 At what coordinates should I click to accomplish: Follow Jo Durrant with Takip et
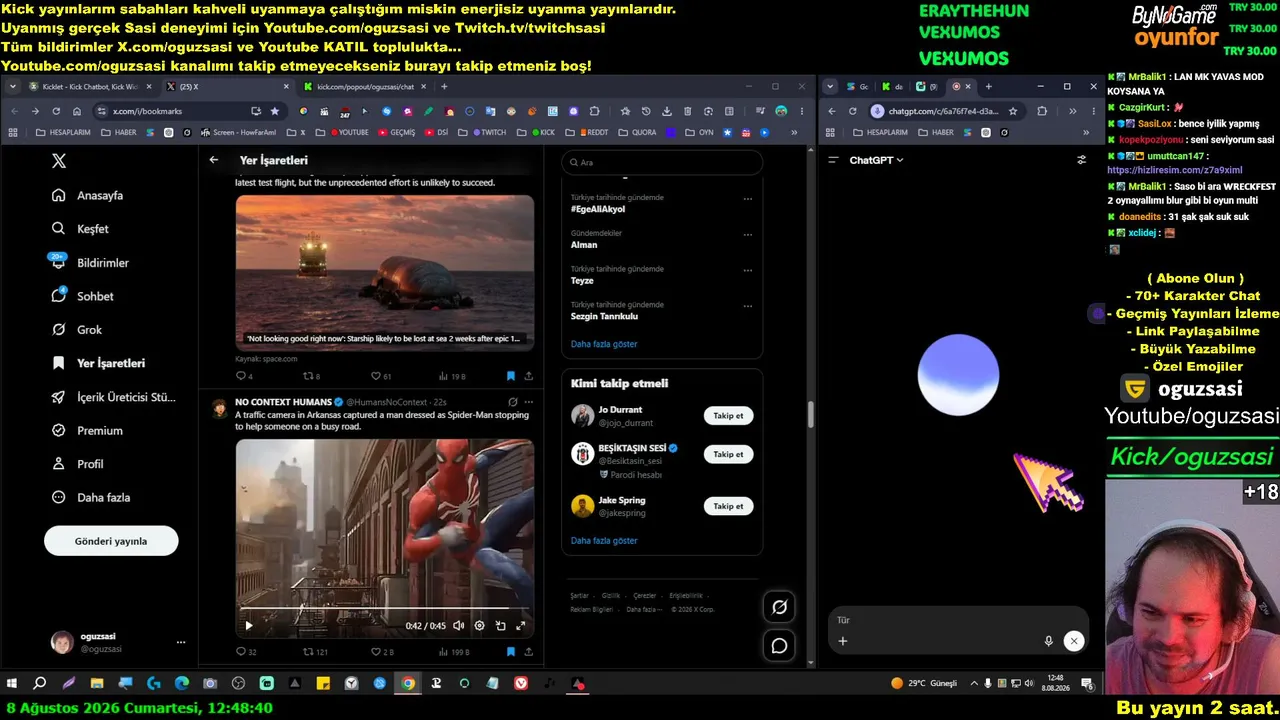[728, 416]
